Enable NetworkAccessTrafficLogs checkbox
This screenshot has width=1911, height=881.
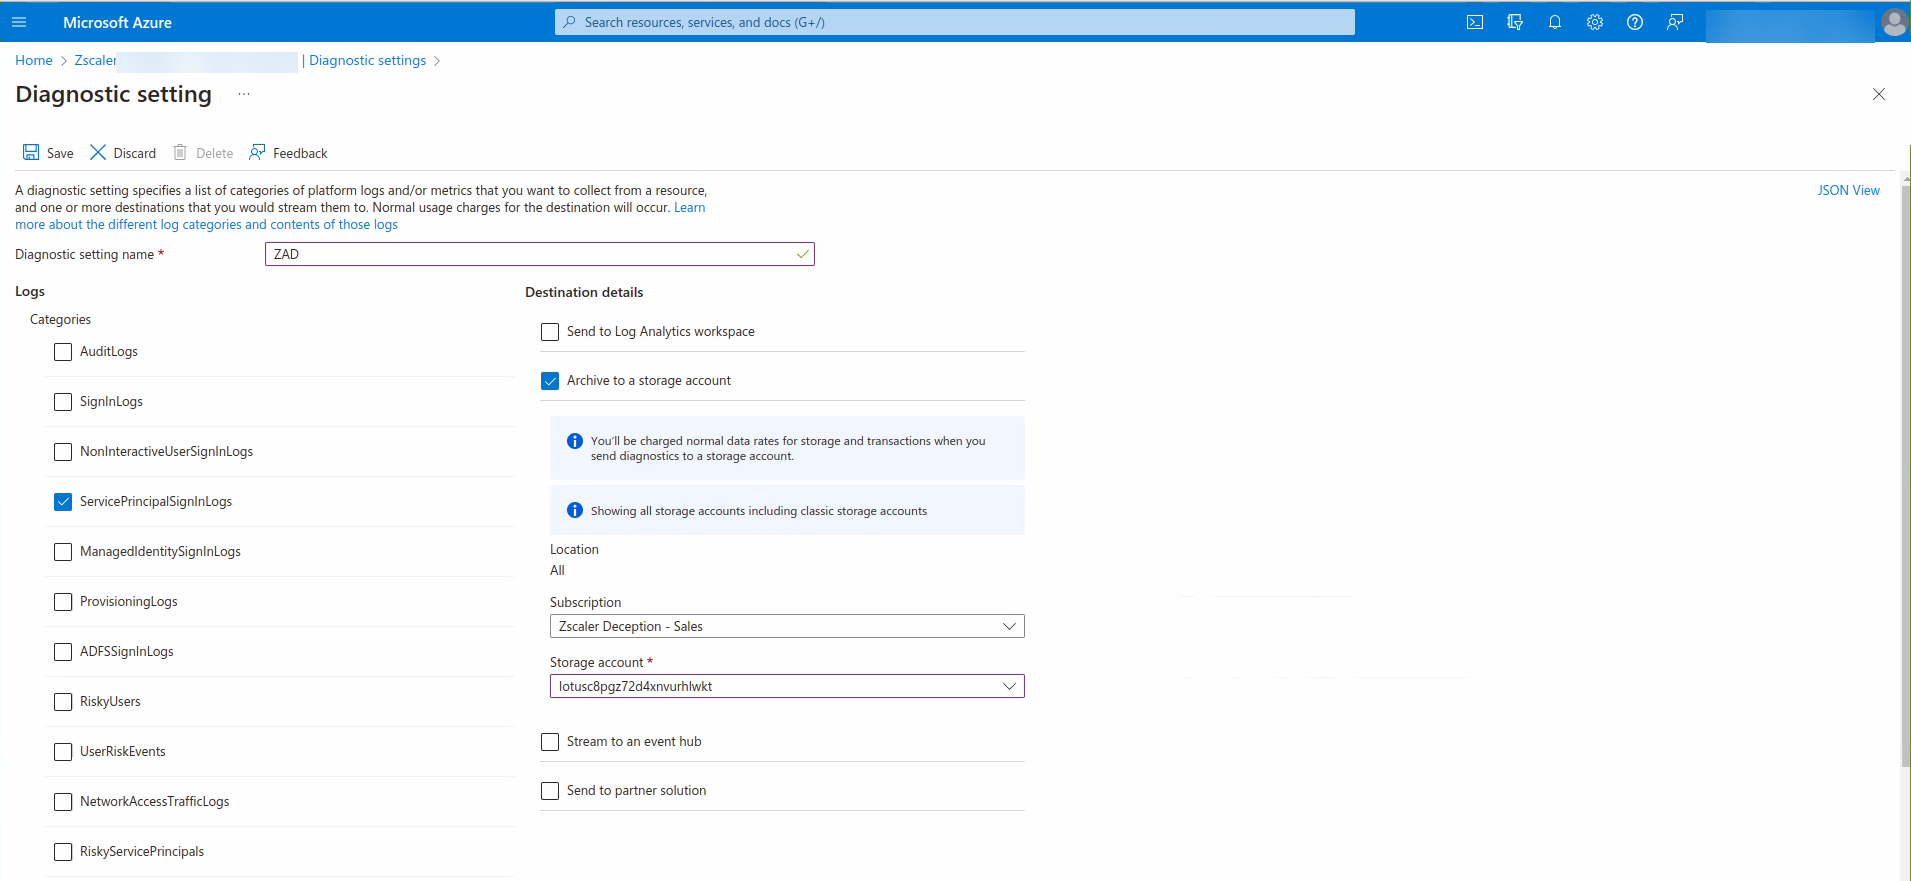63,802
